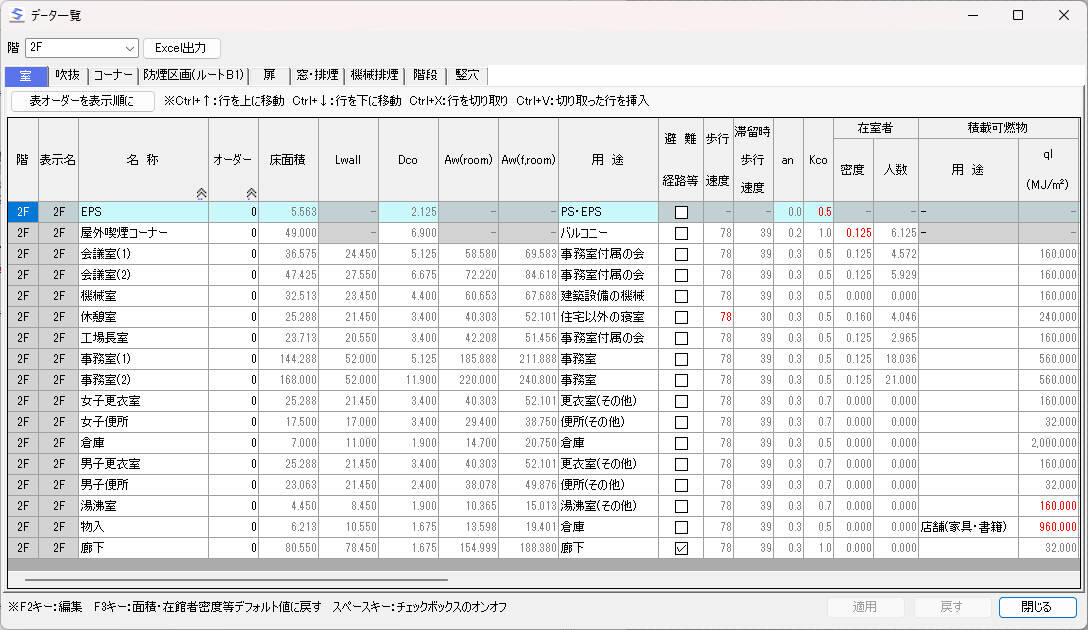Switch to the 扉 tab
This screenshot has height=630, width=1088.
269,75
